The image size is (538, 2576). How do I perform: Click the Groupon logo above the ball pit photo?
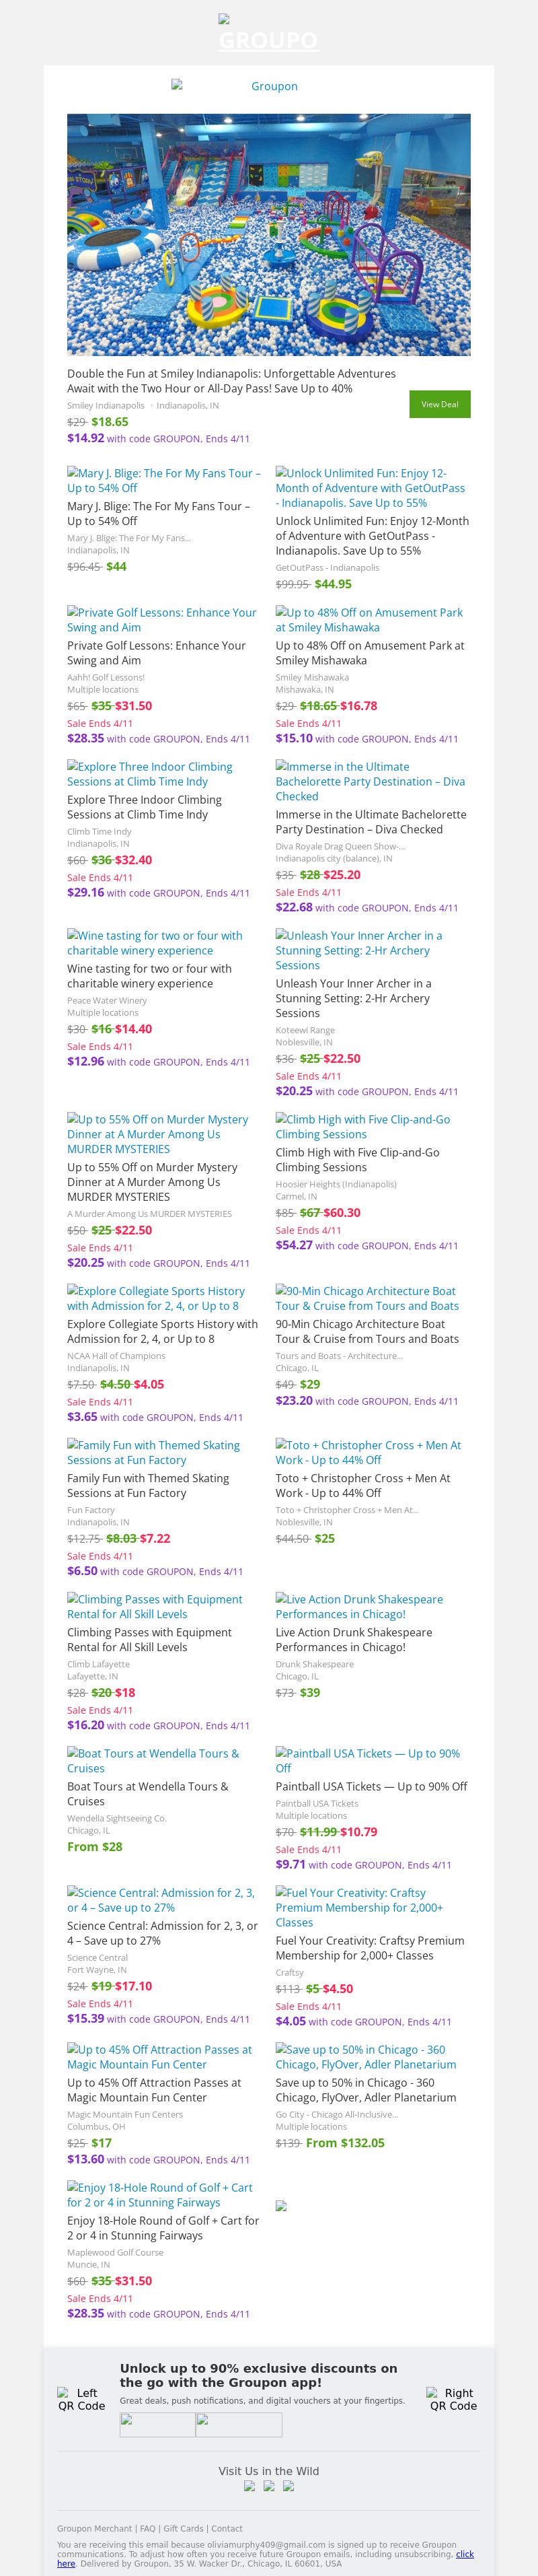coord(269,86)
